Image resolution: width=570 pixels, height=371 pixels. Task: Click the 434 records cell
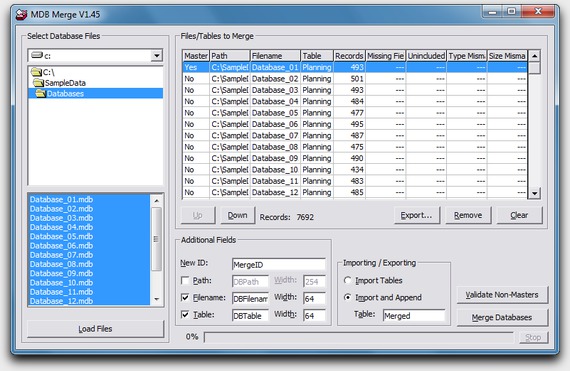(x=350, y=169)
